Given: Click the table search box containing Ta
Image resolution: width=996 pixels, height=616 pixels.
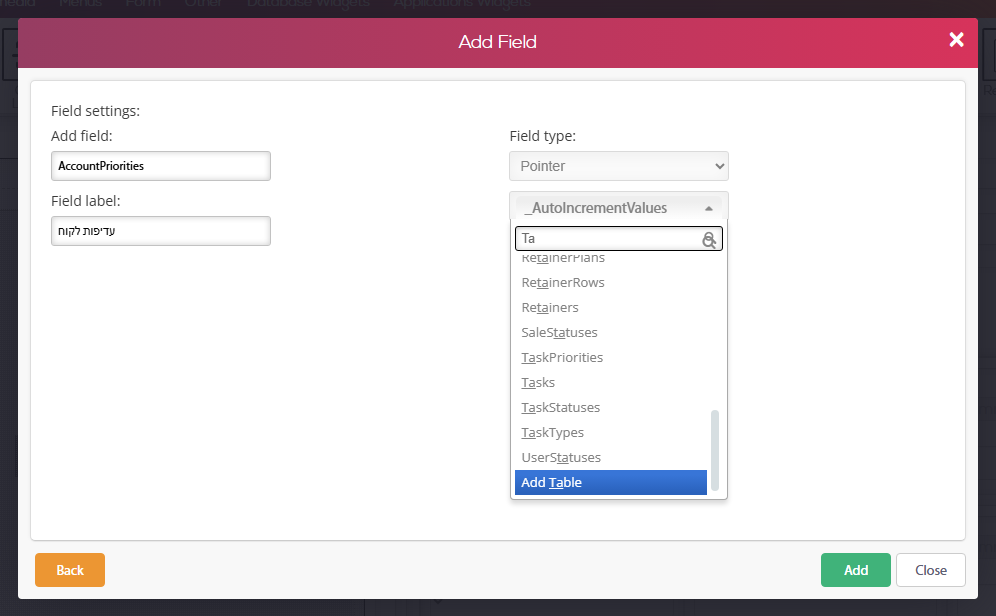Looking at the screenshot, I should click(619, 239).
